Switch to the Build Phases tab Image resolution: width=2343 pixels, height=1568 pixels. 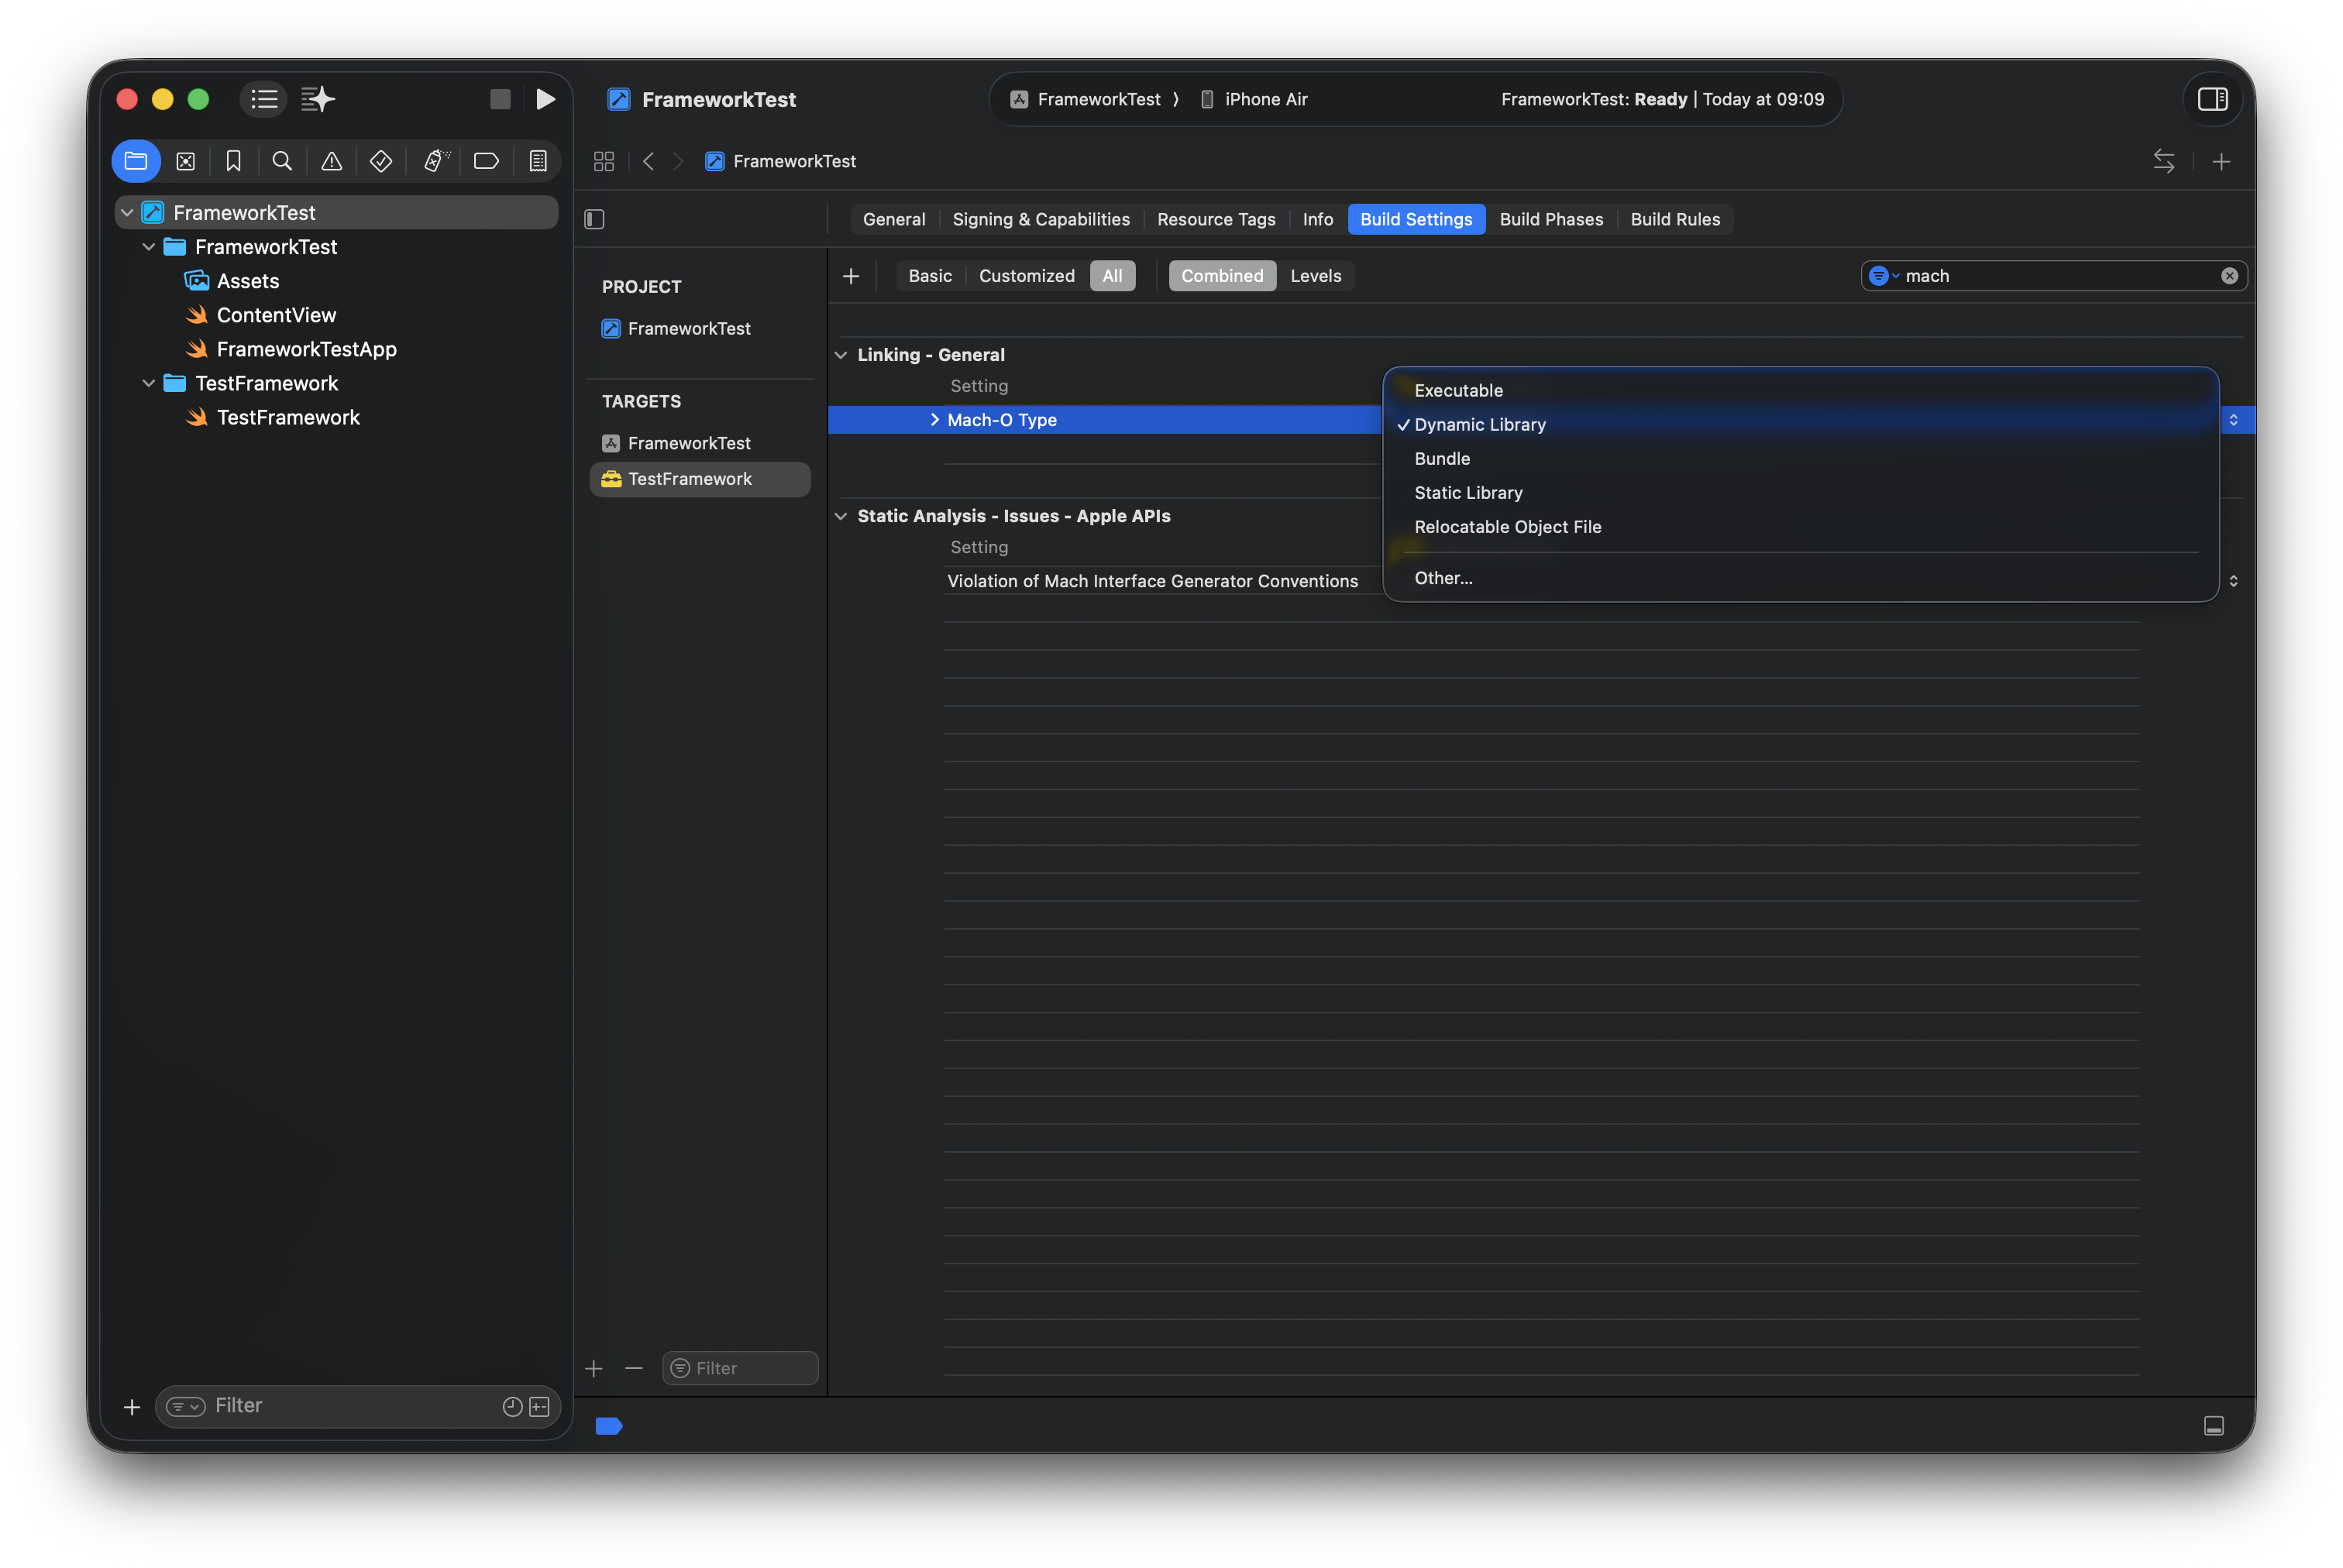tap(1550, 219)
